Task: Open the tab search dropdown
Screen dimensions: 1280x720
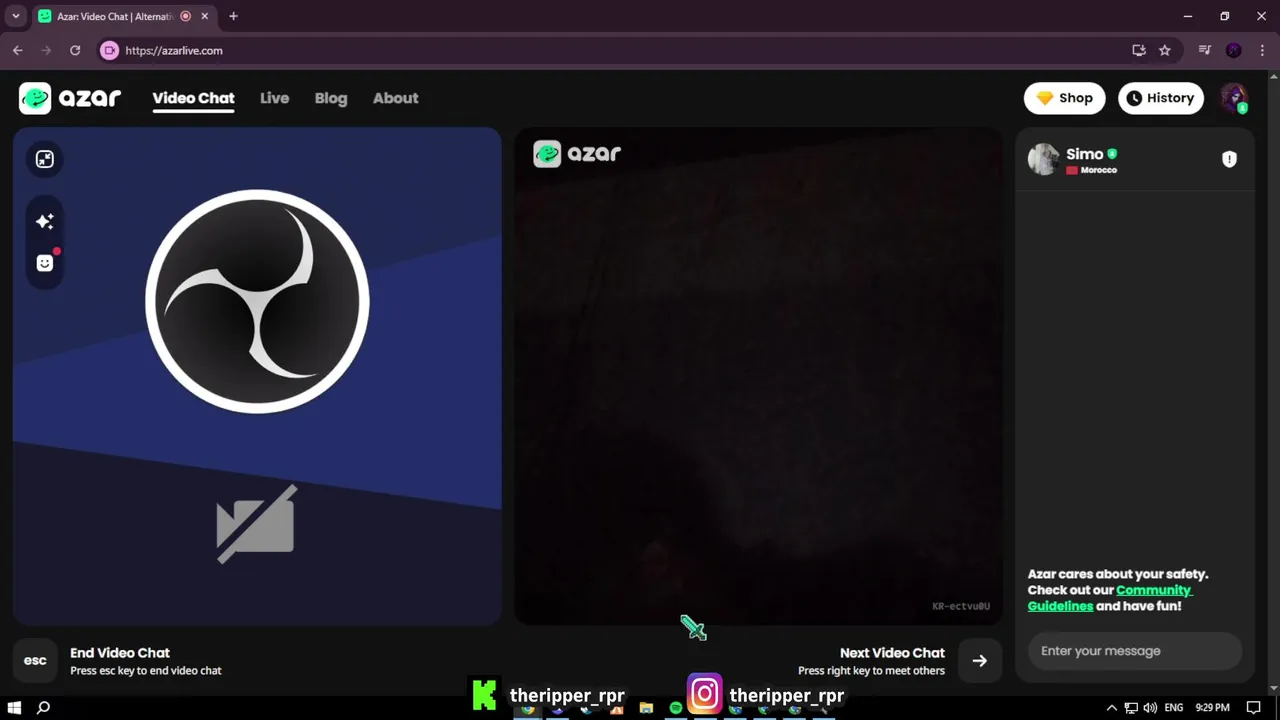Action: click(16, 16)
